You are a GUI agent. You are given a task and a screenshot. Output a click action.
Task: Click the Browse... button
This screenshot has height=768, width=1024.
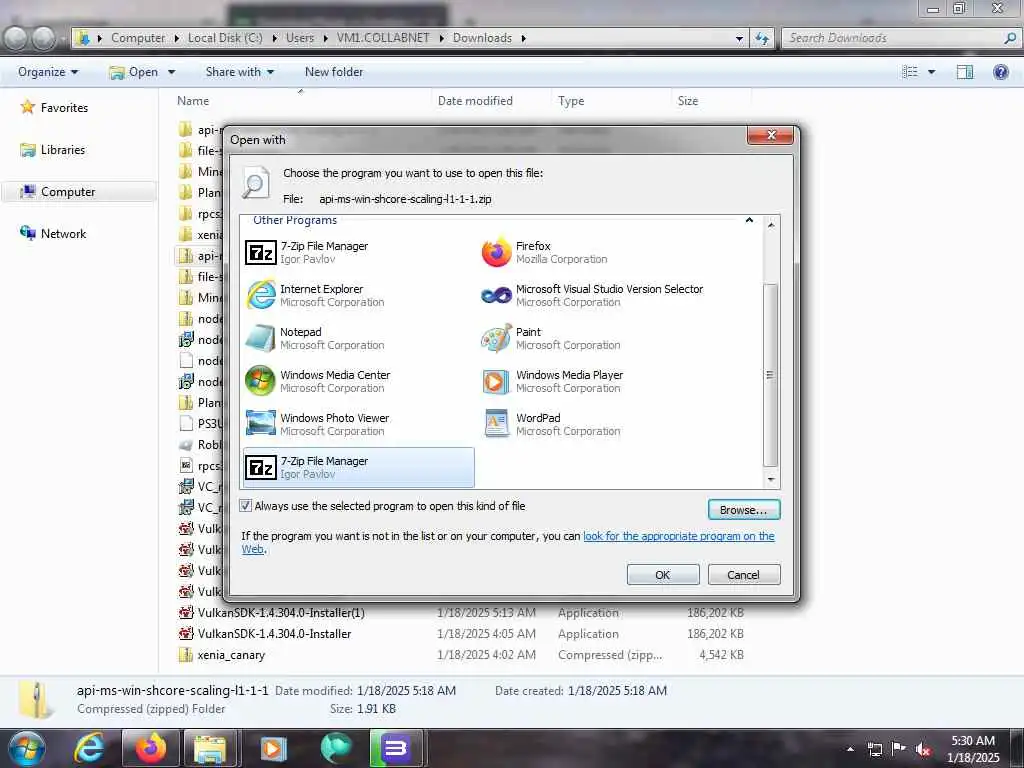[744, 509]
